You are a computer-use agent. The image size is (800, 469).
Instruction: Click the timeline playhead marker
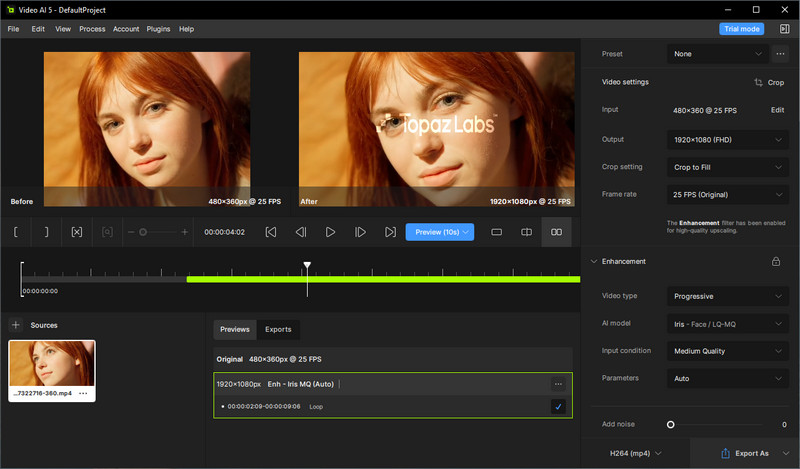click(x=307, y=265)
